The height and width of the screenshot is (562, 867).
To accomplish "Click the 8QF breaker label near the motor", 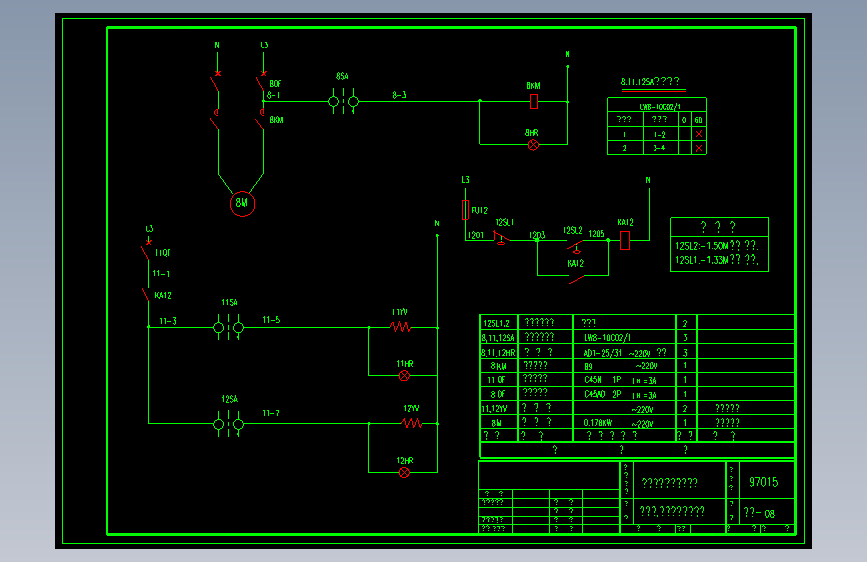I will 275,84.
